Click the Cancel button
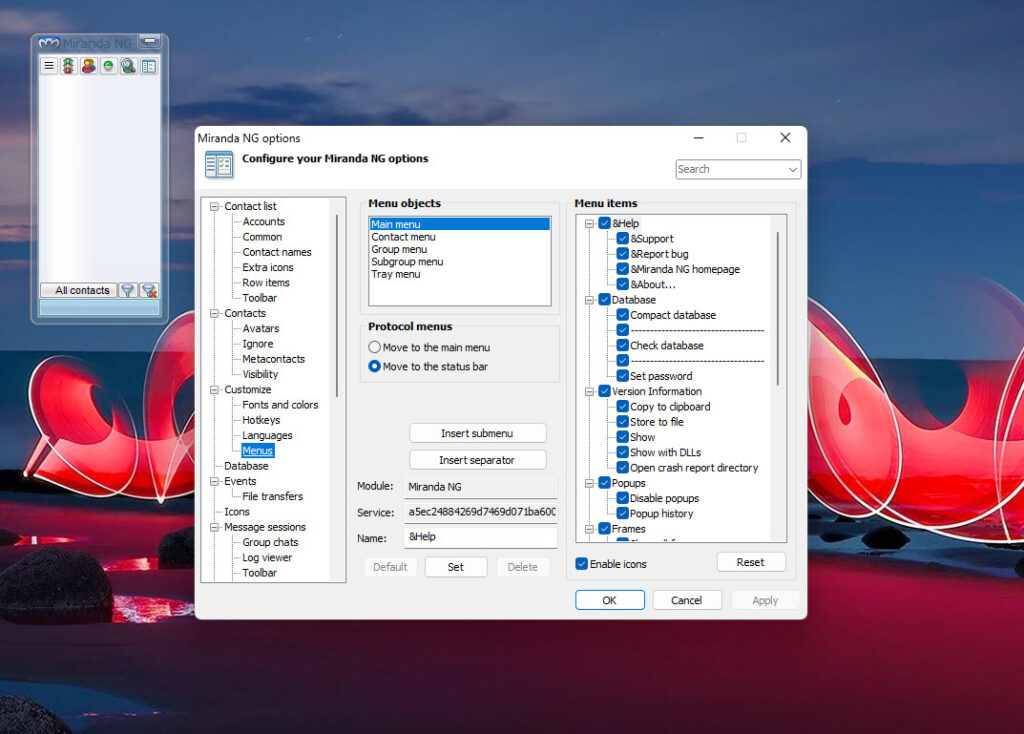1024x734 pixels. click(686, 600)
